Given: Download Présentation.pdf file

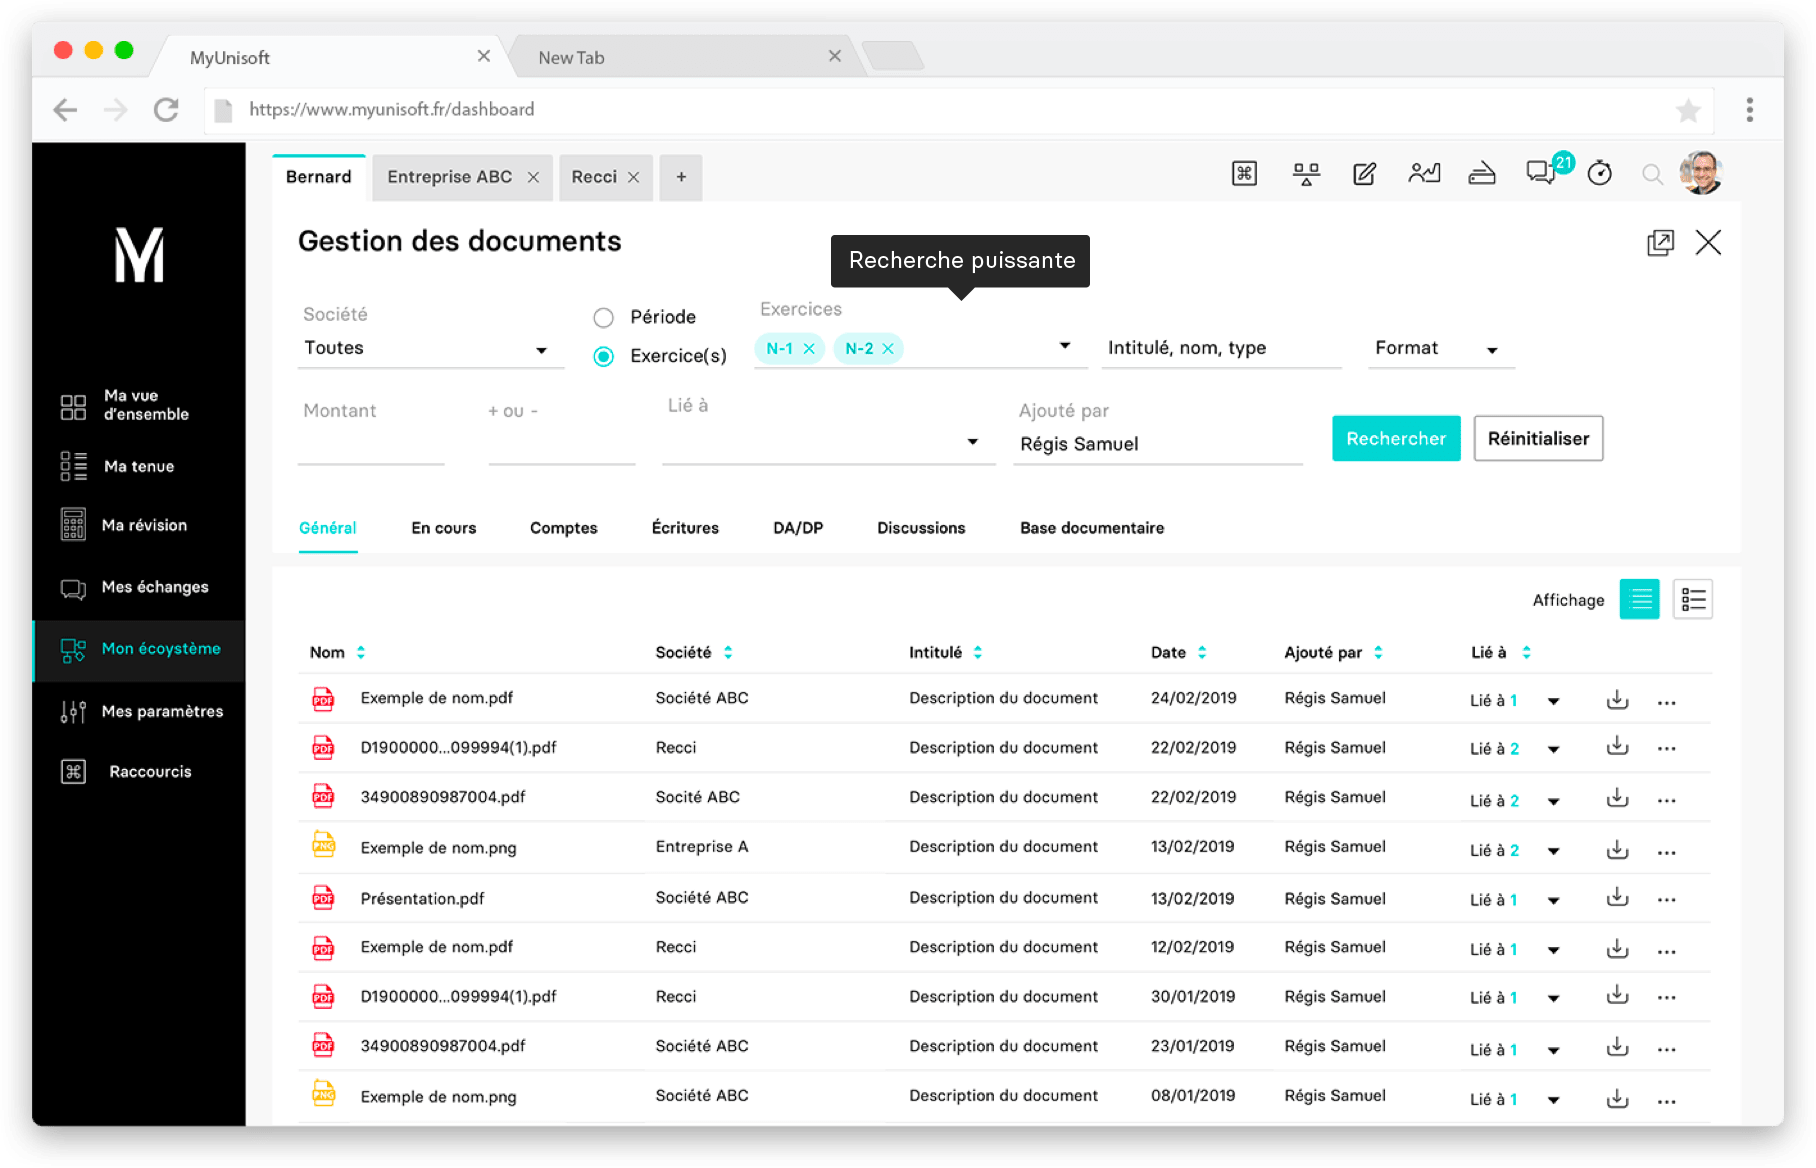Looking at the screenshot, I should (x=1617, y=898).
